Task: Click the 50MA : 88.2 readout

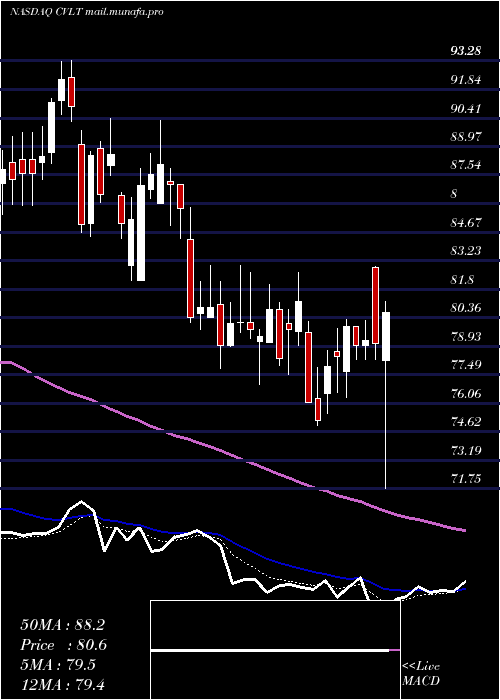Action: 62,625
